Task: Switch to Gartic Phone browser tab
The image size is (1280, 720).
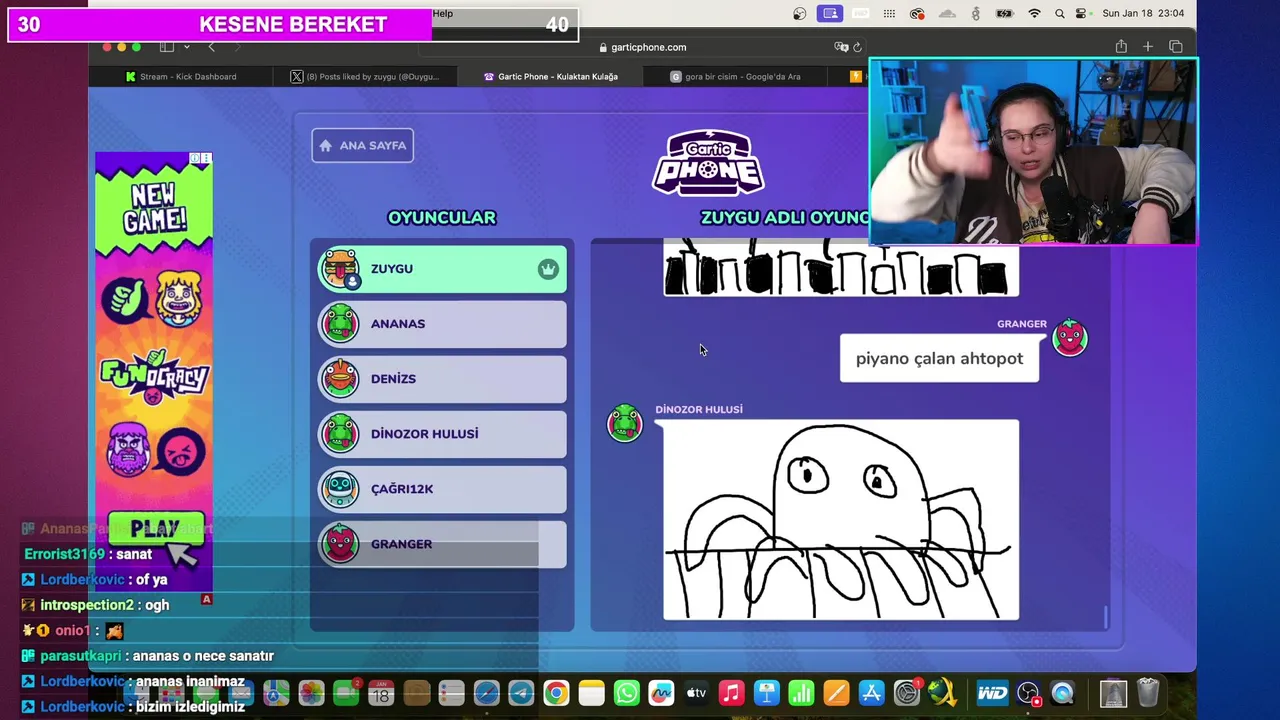Action: pos(551,76)
